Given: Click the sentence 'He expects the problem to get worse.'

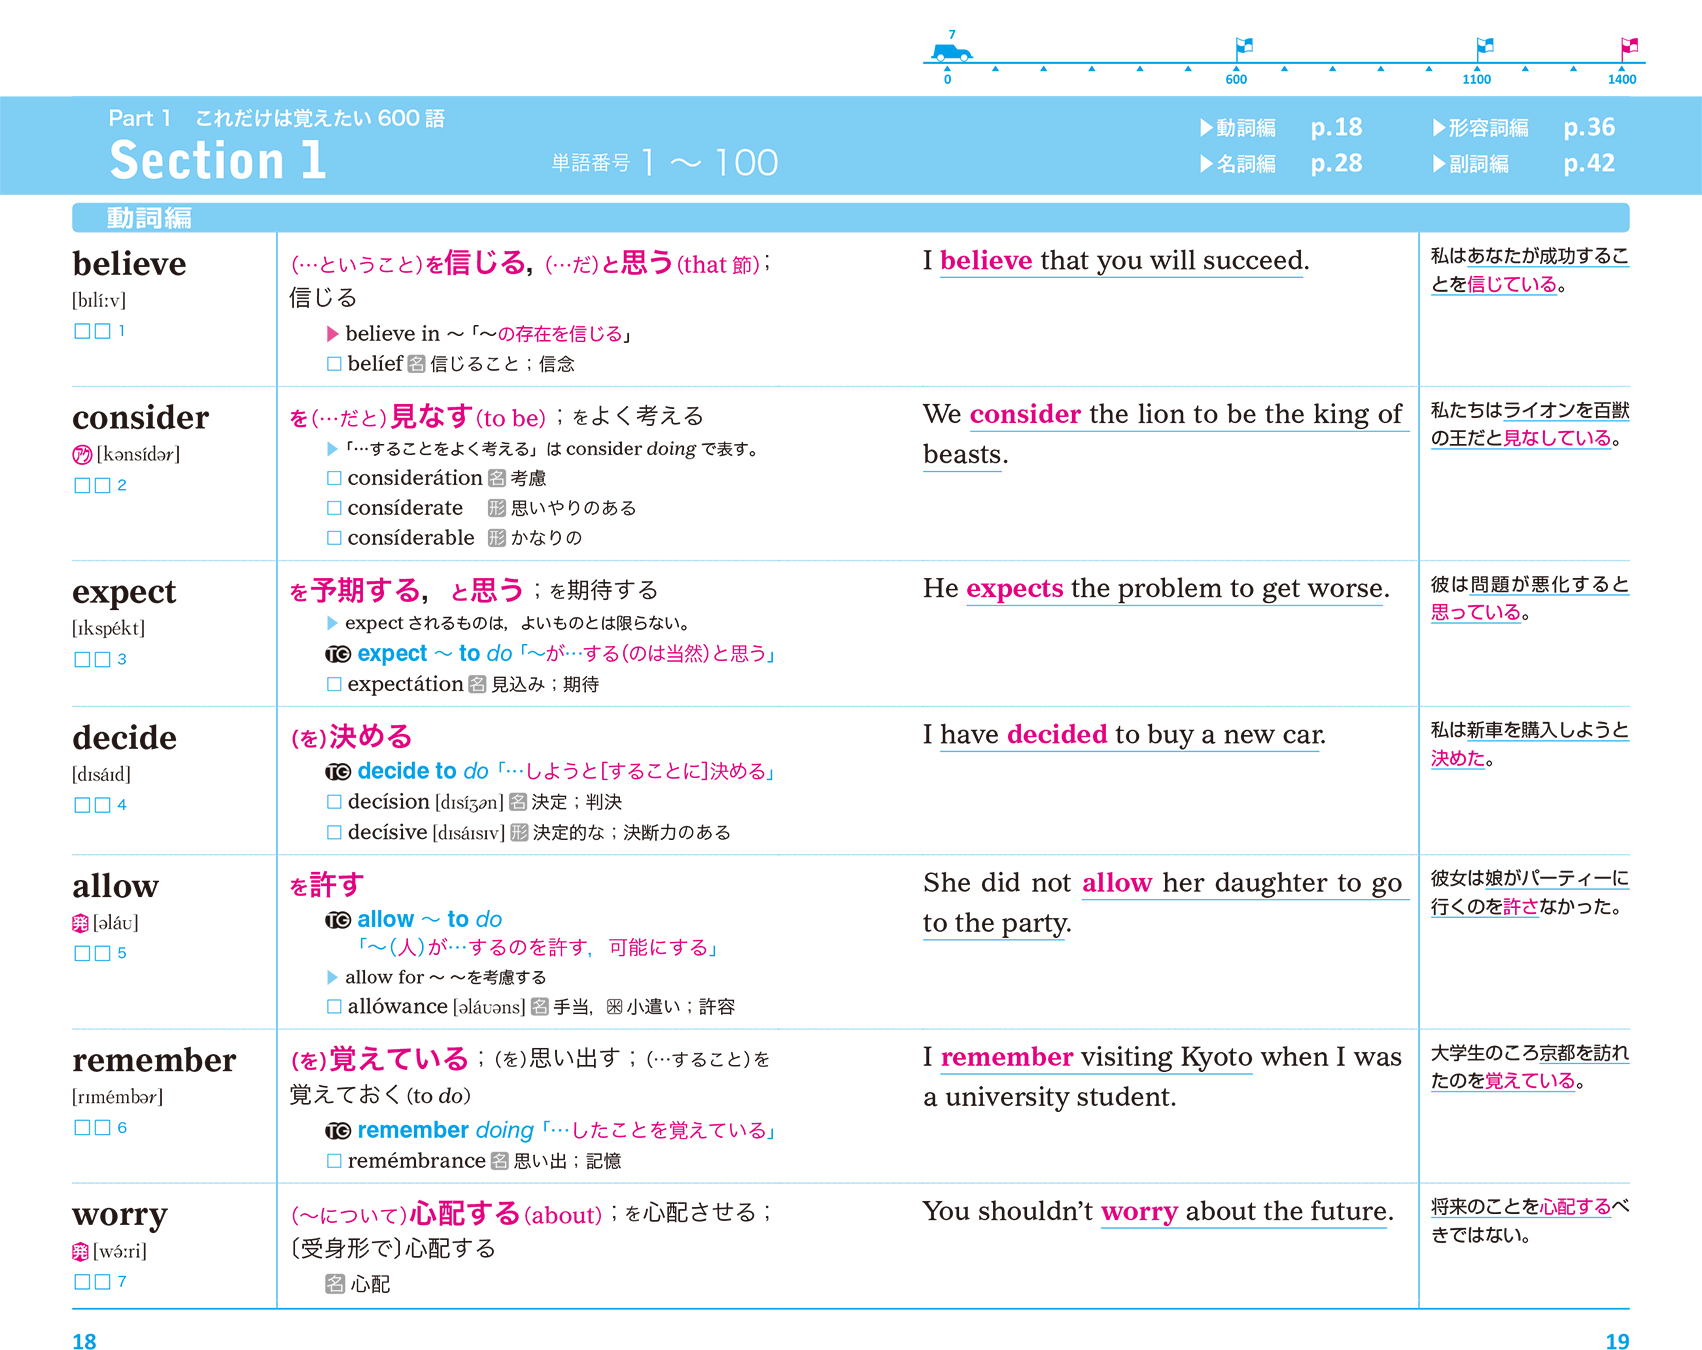Looking at the screenshot, I should coord(1156,589).
